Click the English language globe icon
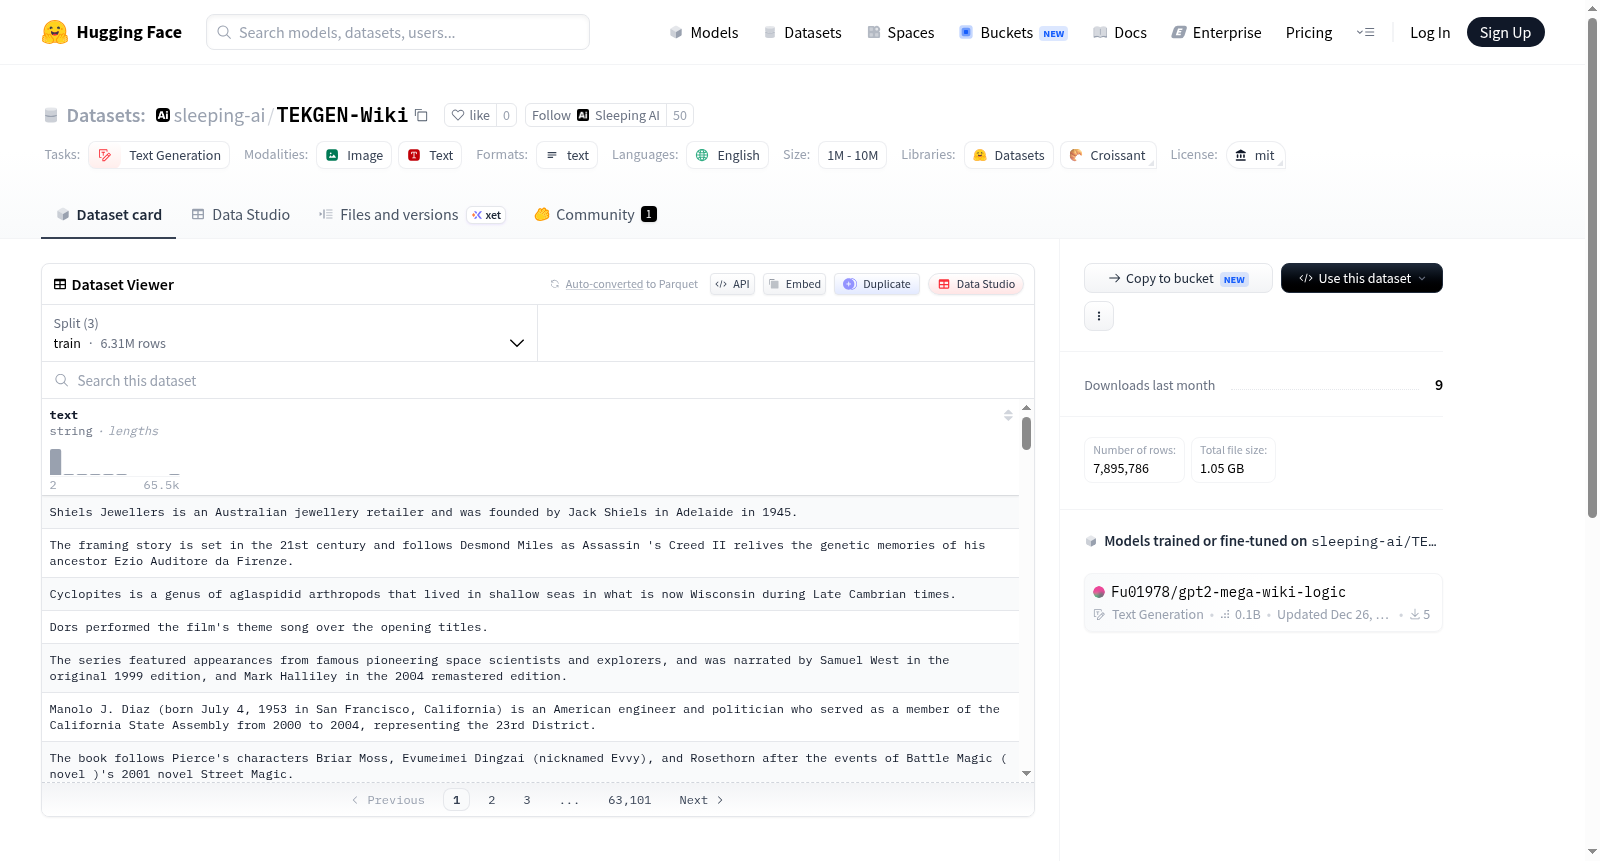Viewport: 1600px width, 861px height. pos(702,155)
